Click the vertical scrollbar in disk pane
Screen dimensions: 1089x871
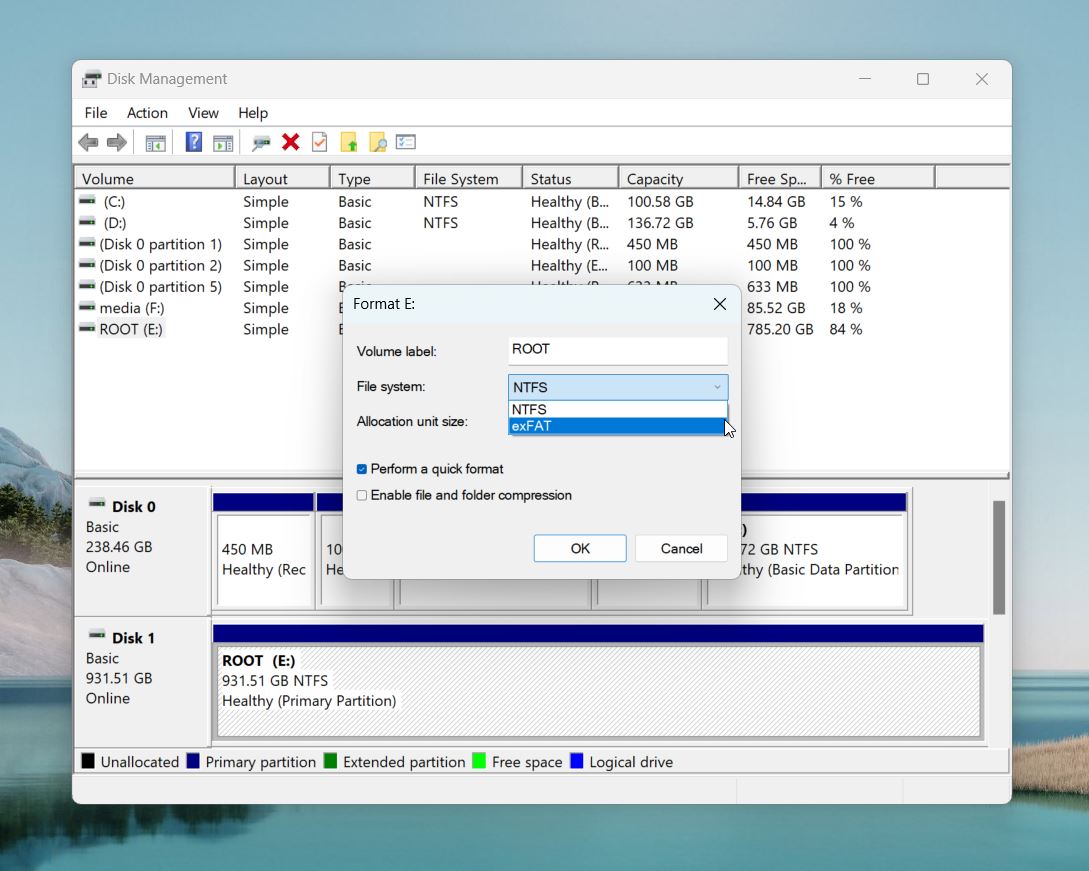[x=999, y=557]
